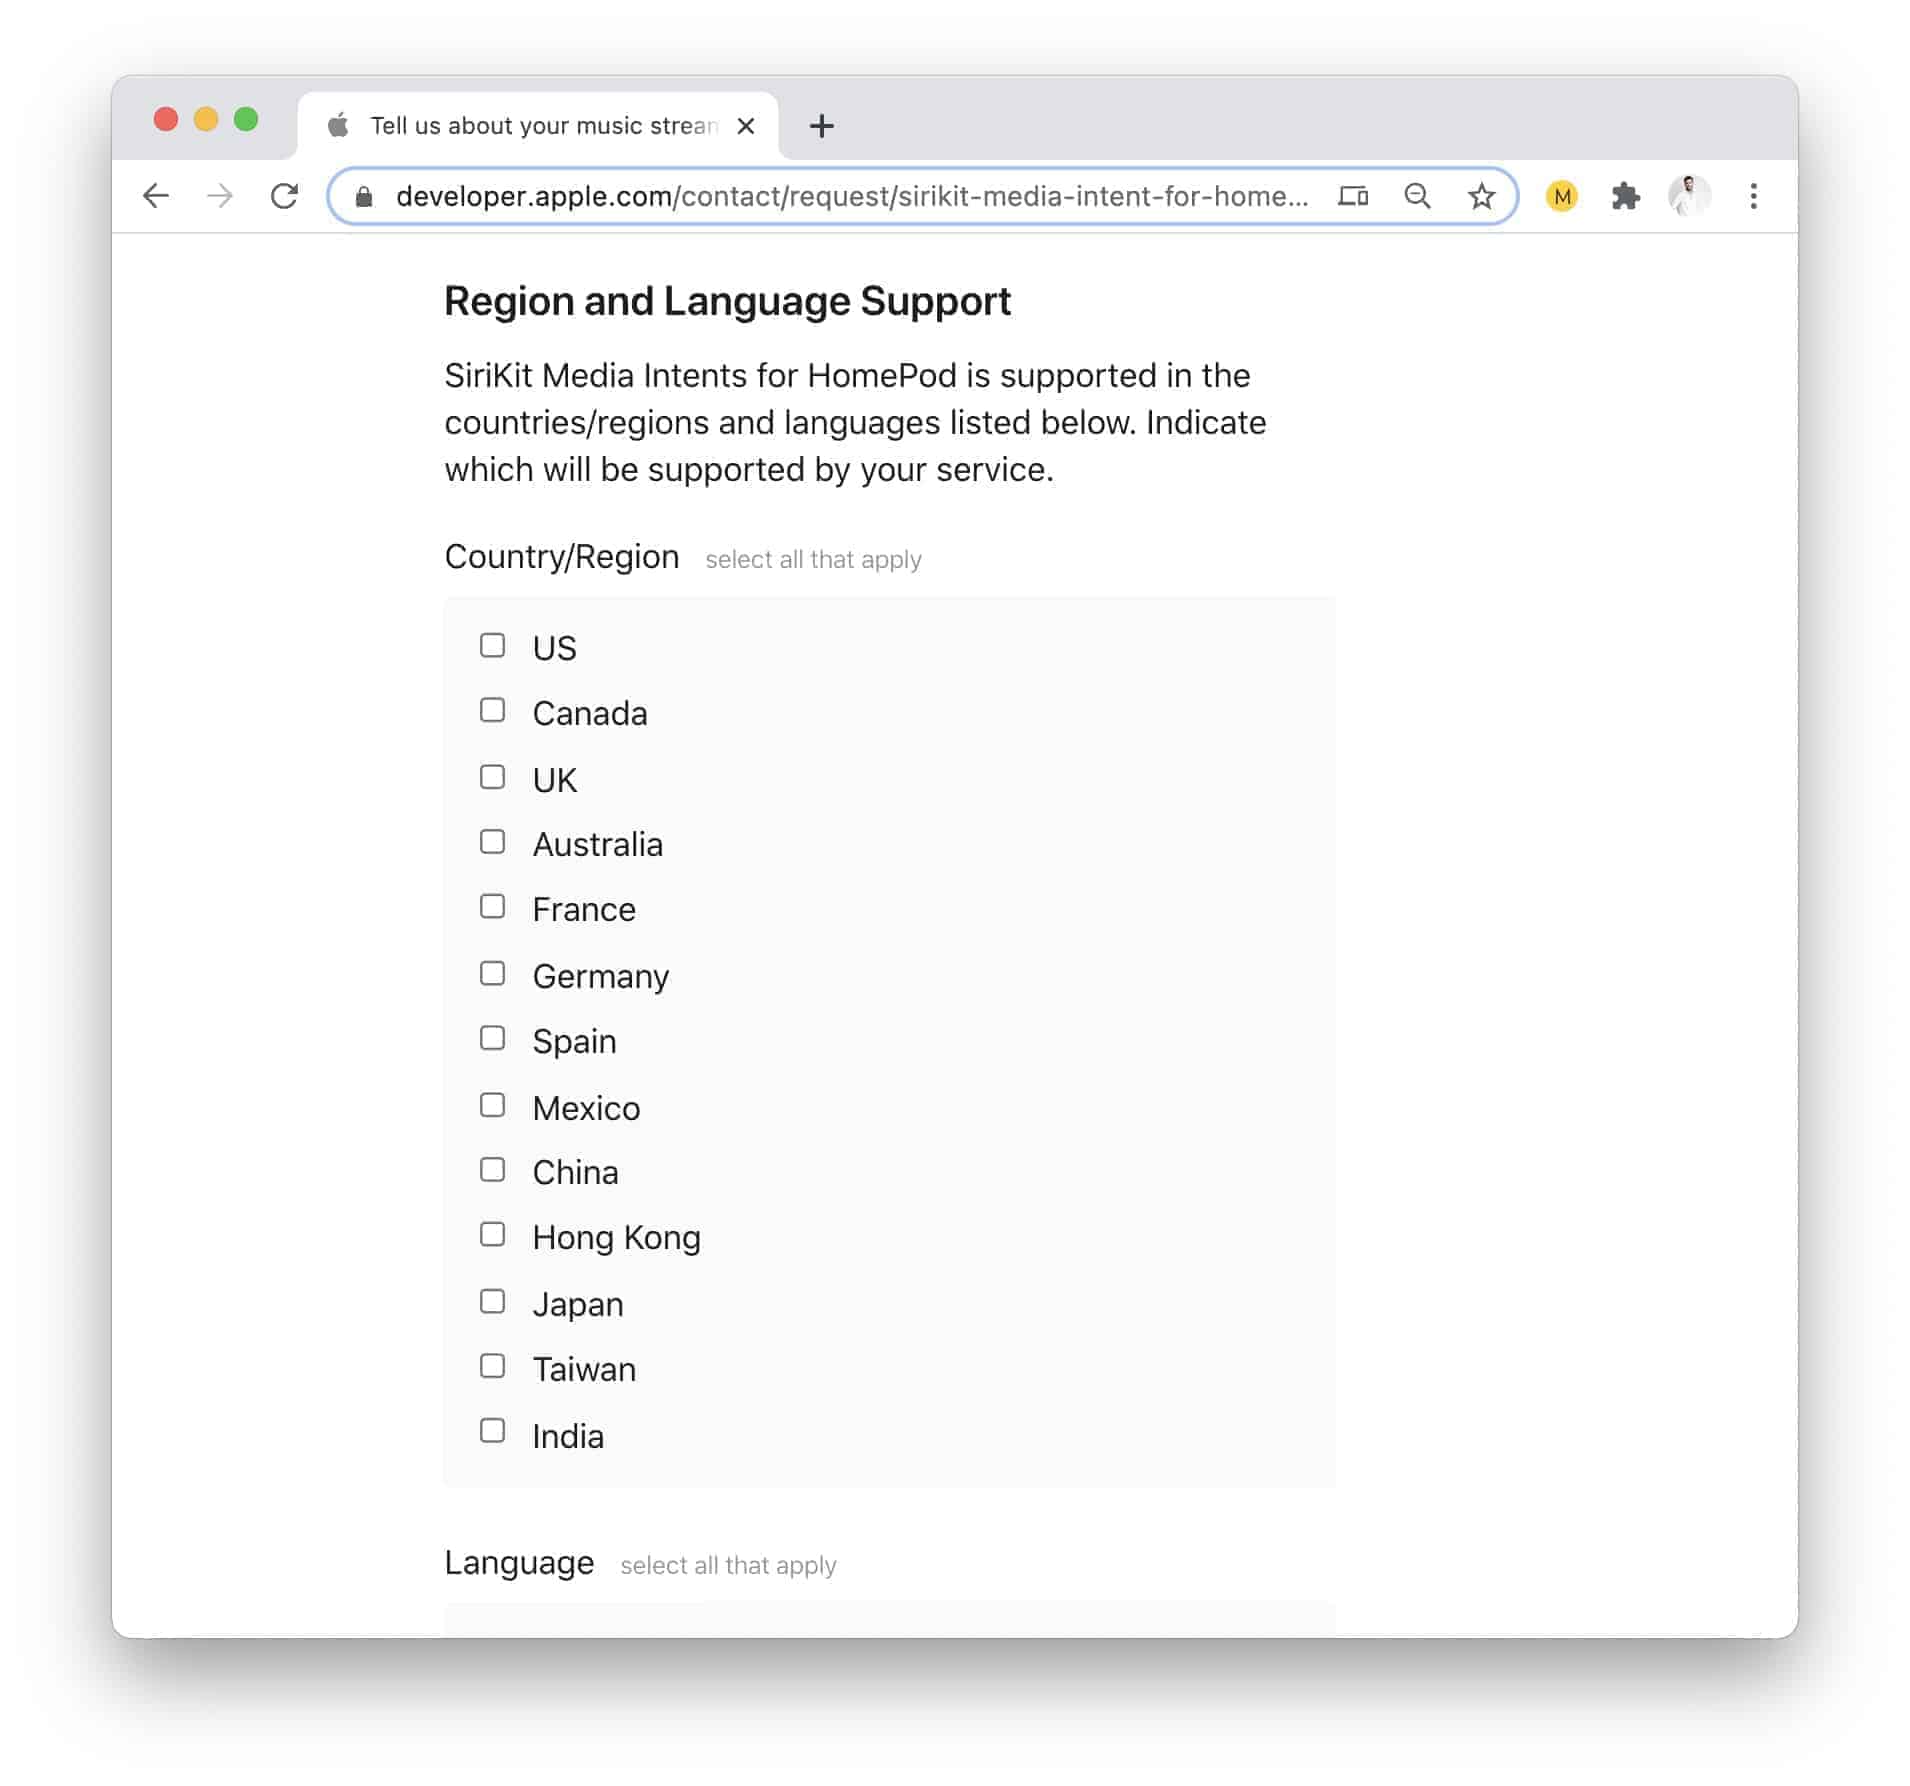1910x1786 pixels.
Task: Enable the Mexico checkbox
Action: tap(492, 1105)
